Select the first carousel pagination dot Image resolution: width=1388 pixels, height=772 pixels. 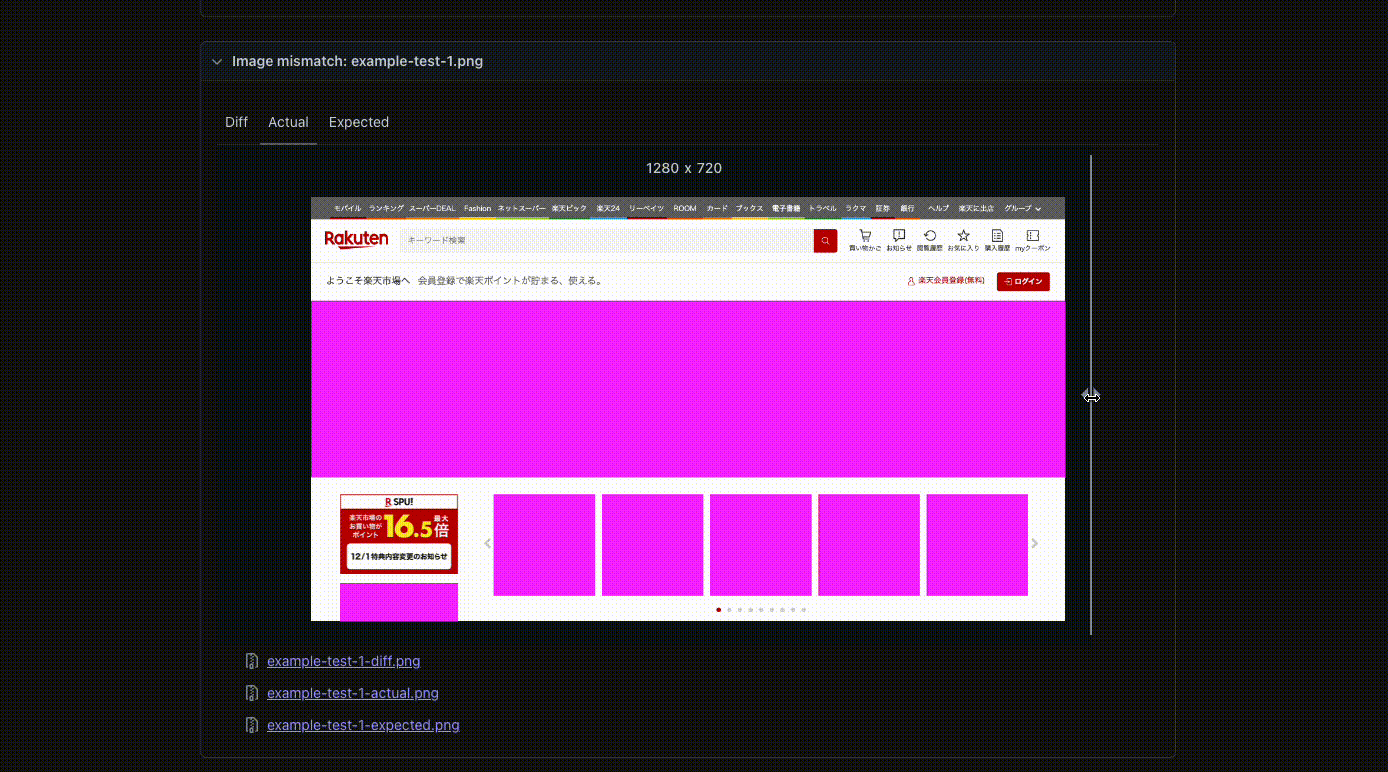pyautogui.click(x=718, y=609)
